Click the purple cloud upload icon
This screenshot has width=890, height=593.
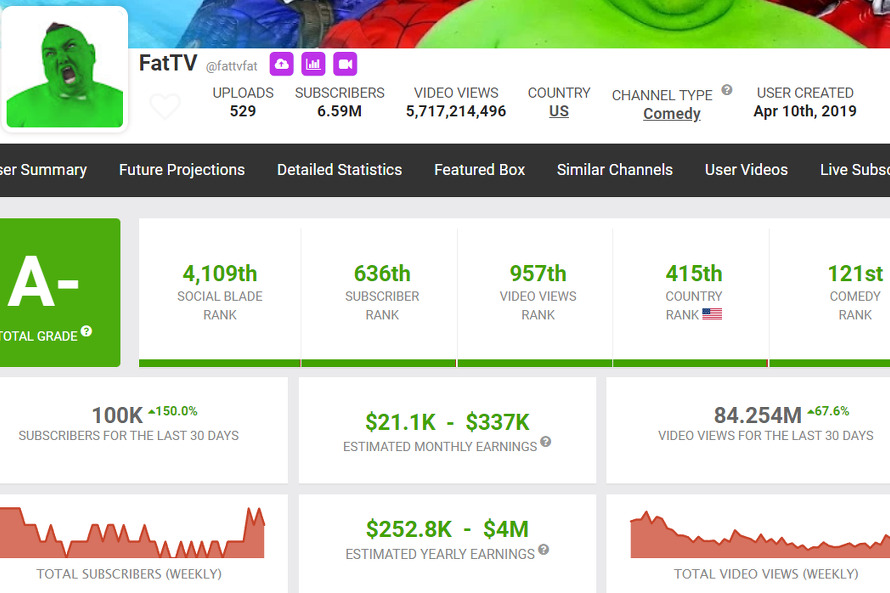[281, 63]
